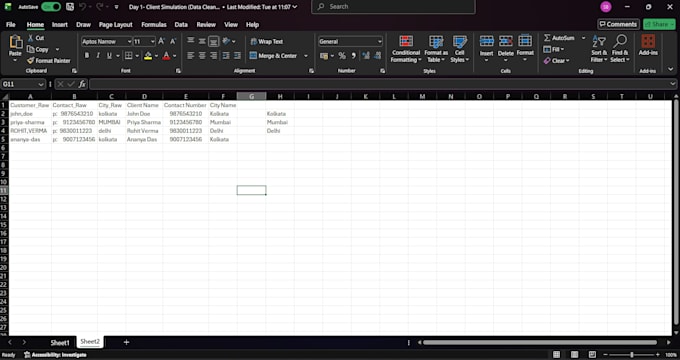The height and width of the screenshot is (360, 680).
Task: Collapse the ribbon with the chevron
Action: coord(670,69)
